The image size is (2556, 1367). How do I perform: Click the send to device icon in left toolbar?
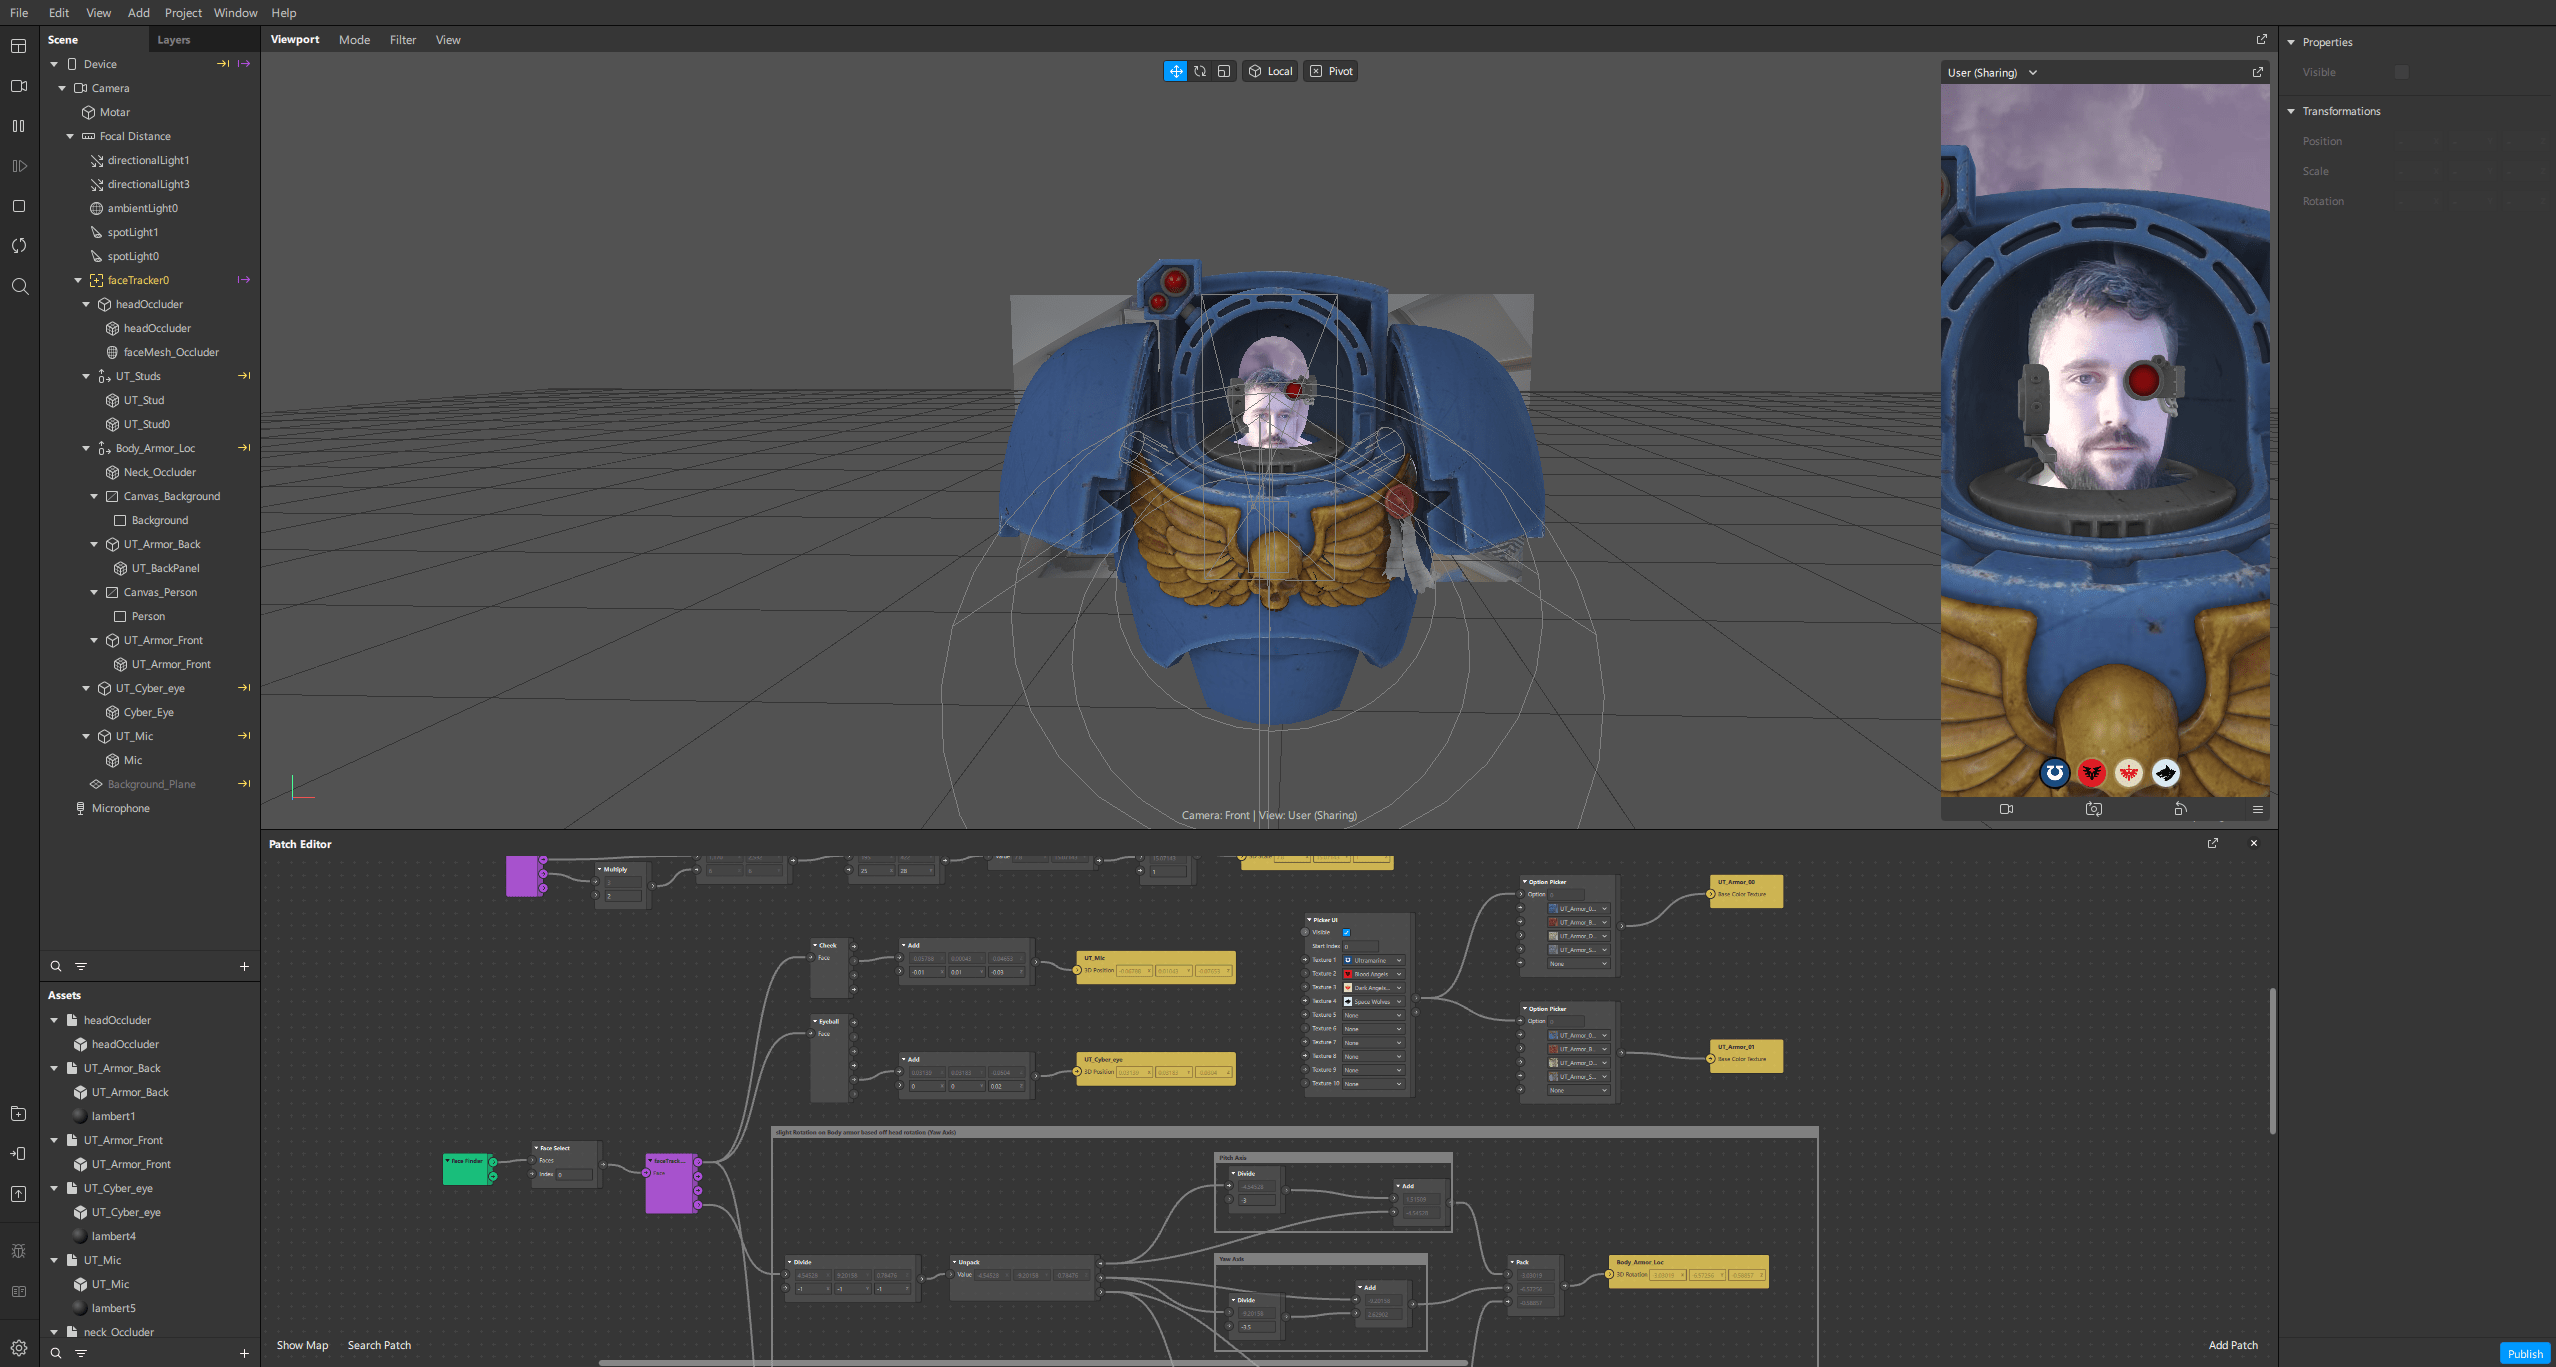point(18,1154)
